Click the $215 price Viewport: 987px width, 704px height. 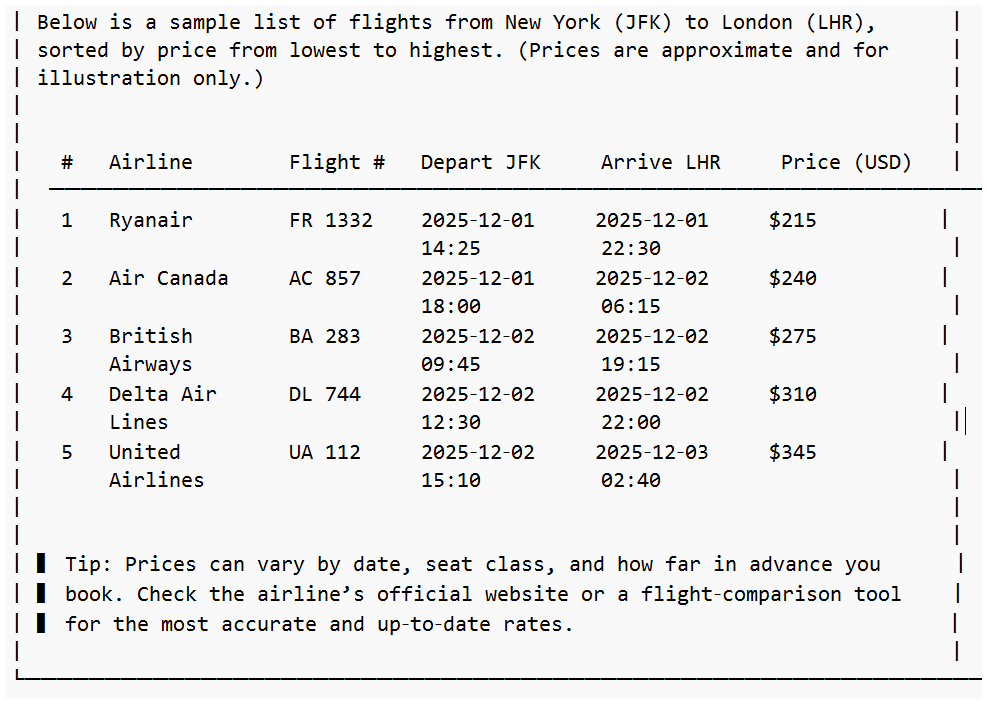pos(792,220)
